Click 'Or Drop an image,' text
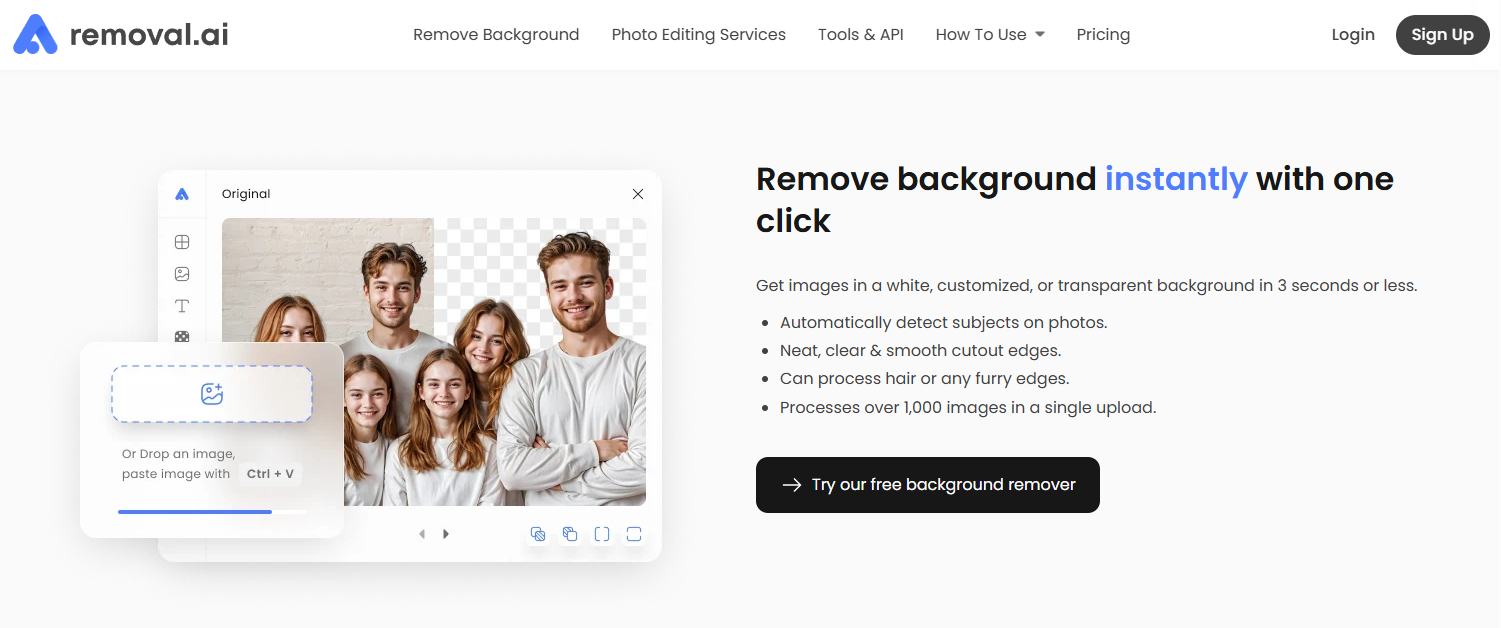Image resolution: width=1501 pixels, height=628 pixels. click(x=178, y=454)
